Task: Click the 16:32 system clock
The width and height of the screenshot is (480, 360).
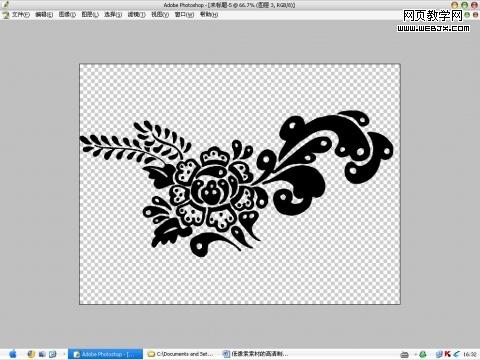Action: coord(469,354)
